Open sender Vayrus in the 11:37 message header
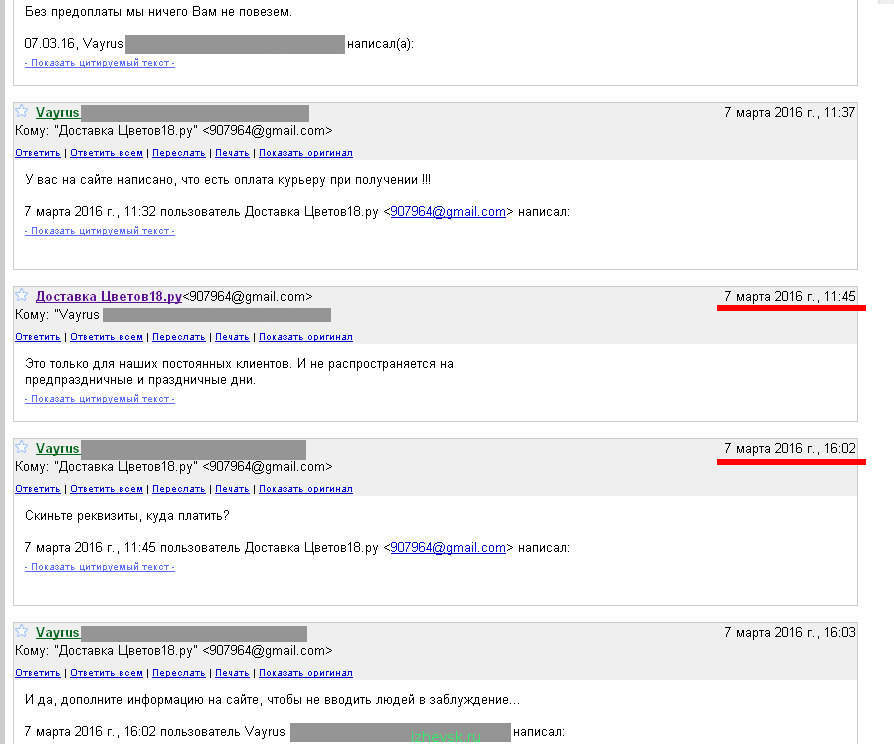This screenshot has width=894, height=744. point(58,112)
